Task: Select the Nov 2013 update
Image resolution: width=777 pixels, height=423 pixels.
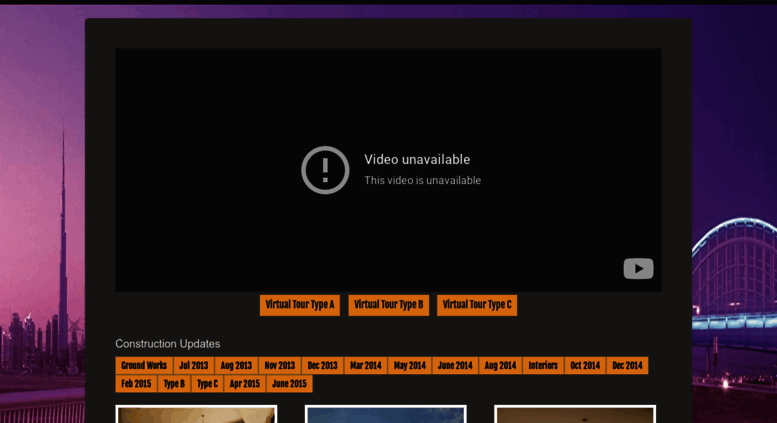Action: [279, 366]
